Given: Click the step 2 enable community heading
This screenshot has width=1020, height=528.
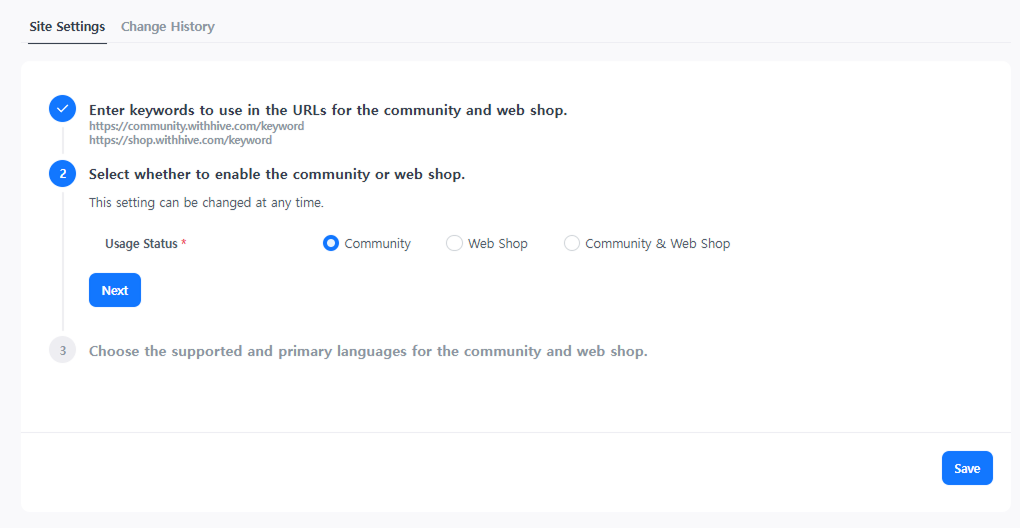Looking at the screenshot, I should click(277, 174).
